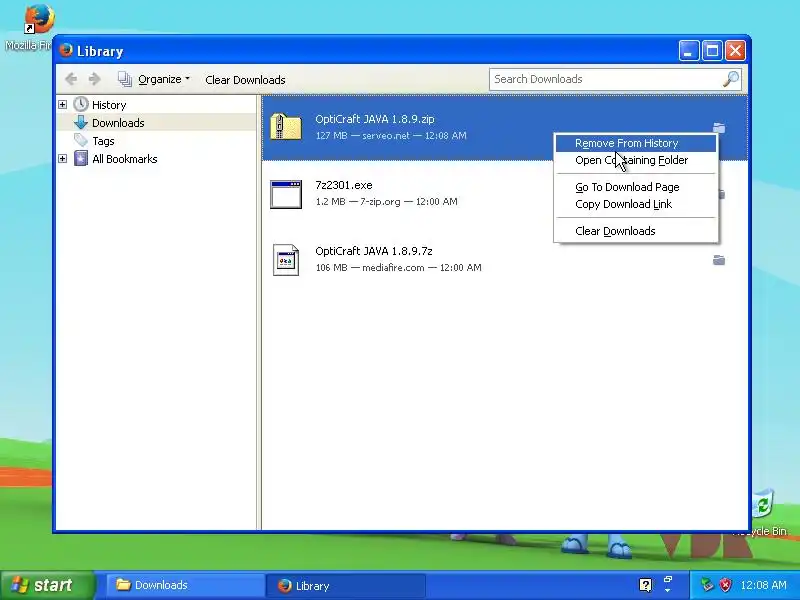Viewport: 800px width, 600px height.
Task: Select Tags in the sidebar
Action: (x=103, y=141)
